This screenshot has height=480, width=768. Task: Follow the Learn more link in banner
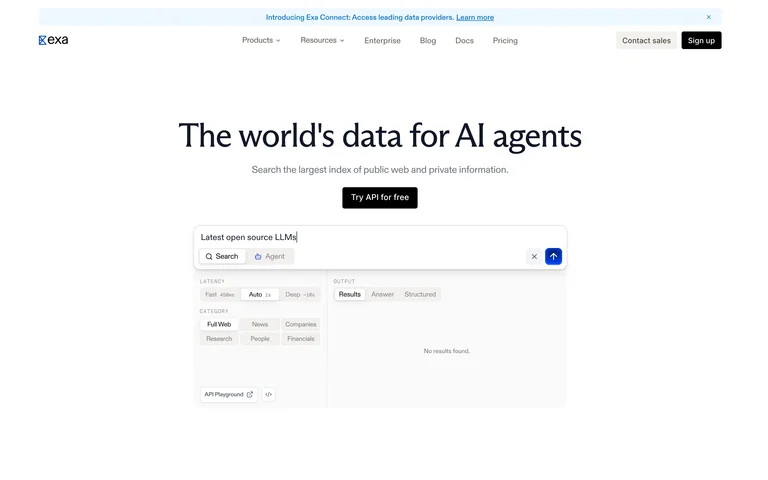pos(475,17)
